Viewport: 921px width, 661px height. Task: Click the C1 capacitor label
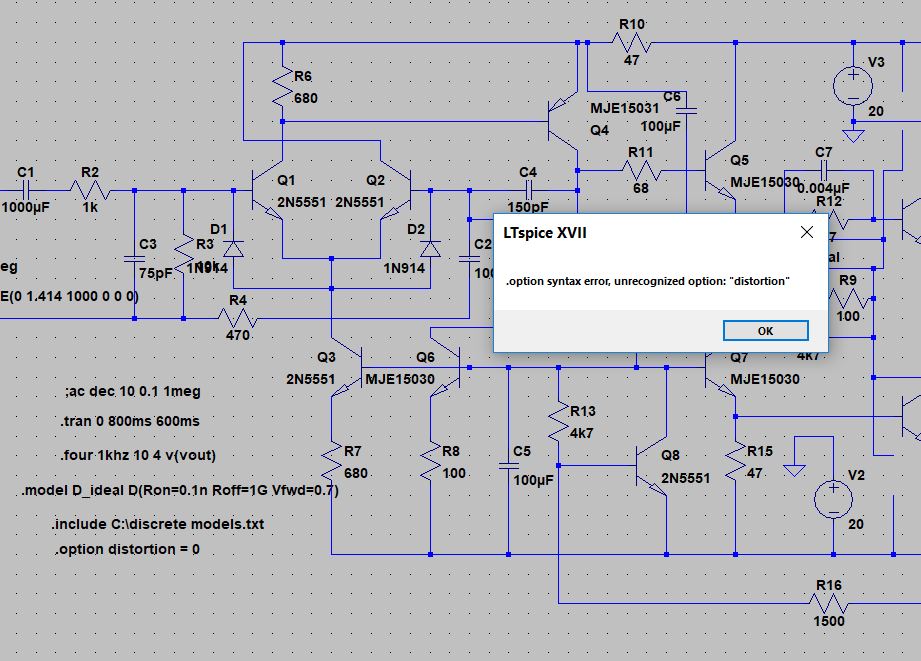click(x=25, y=172)
